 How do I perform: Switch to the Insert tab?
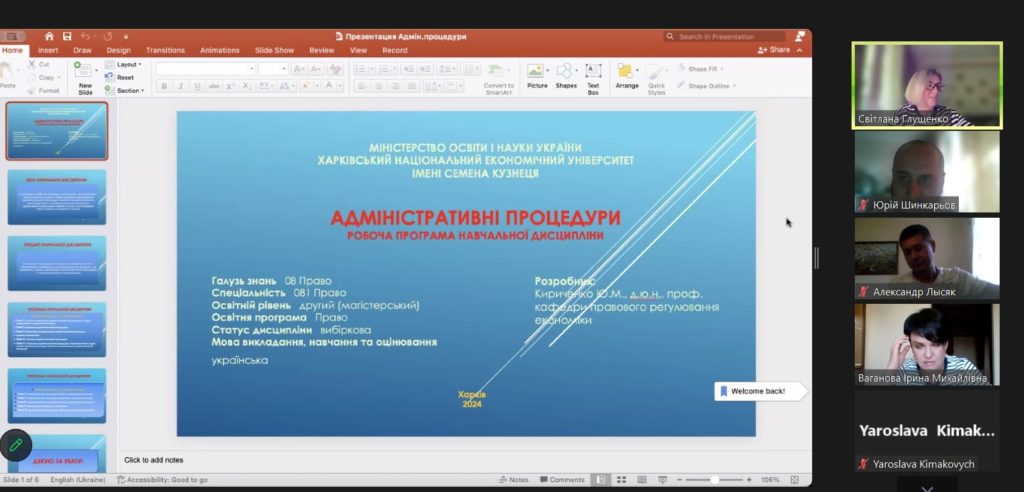48,50
